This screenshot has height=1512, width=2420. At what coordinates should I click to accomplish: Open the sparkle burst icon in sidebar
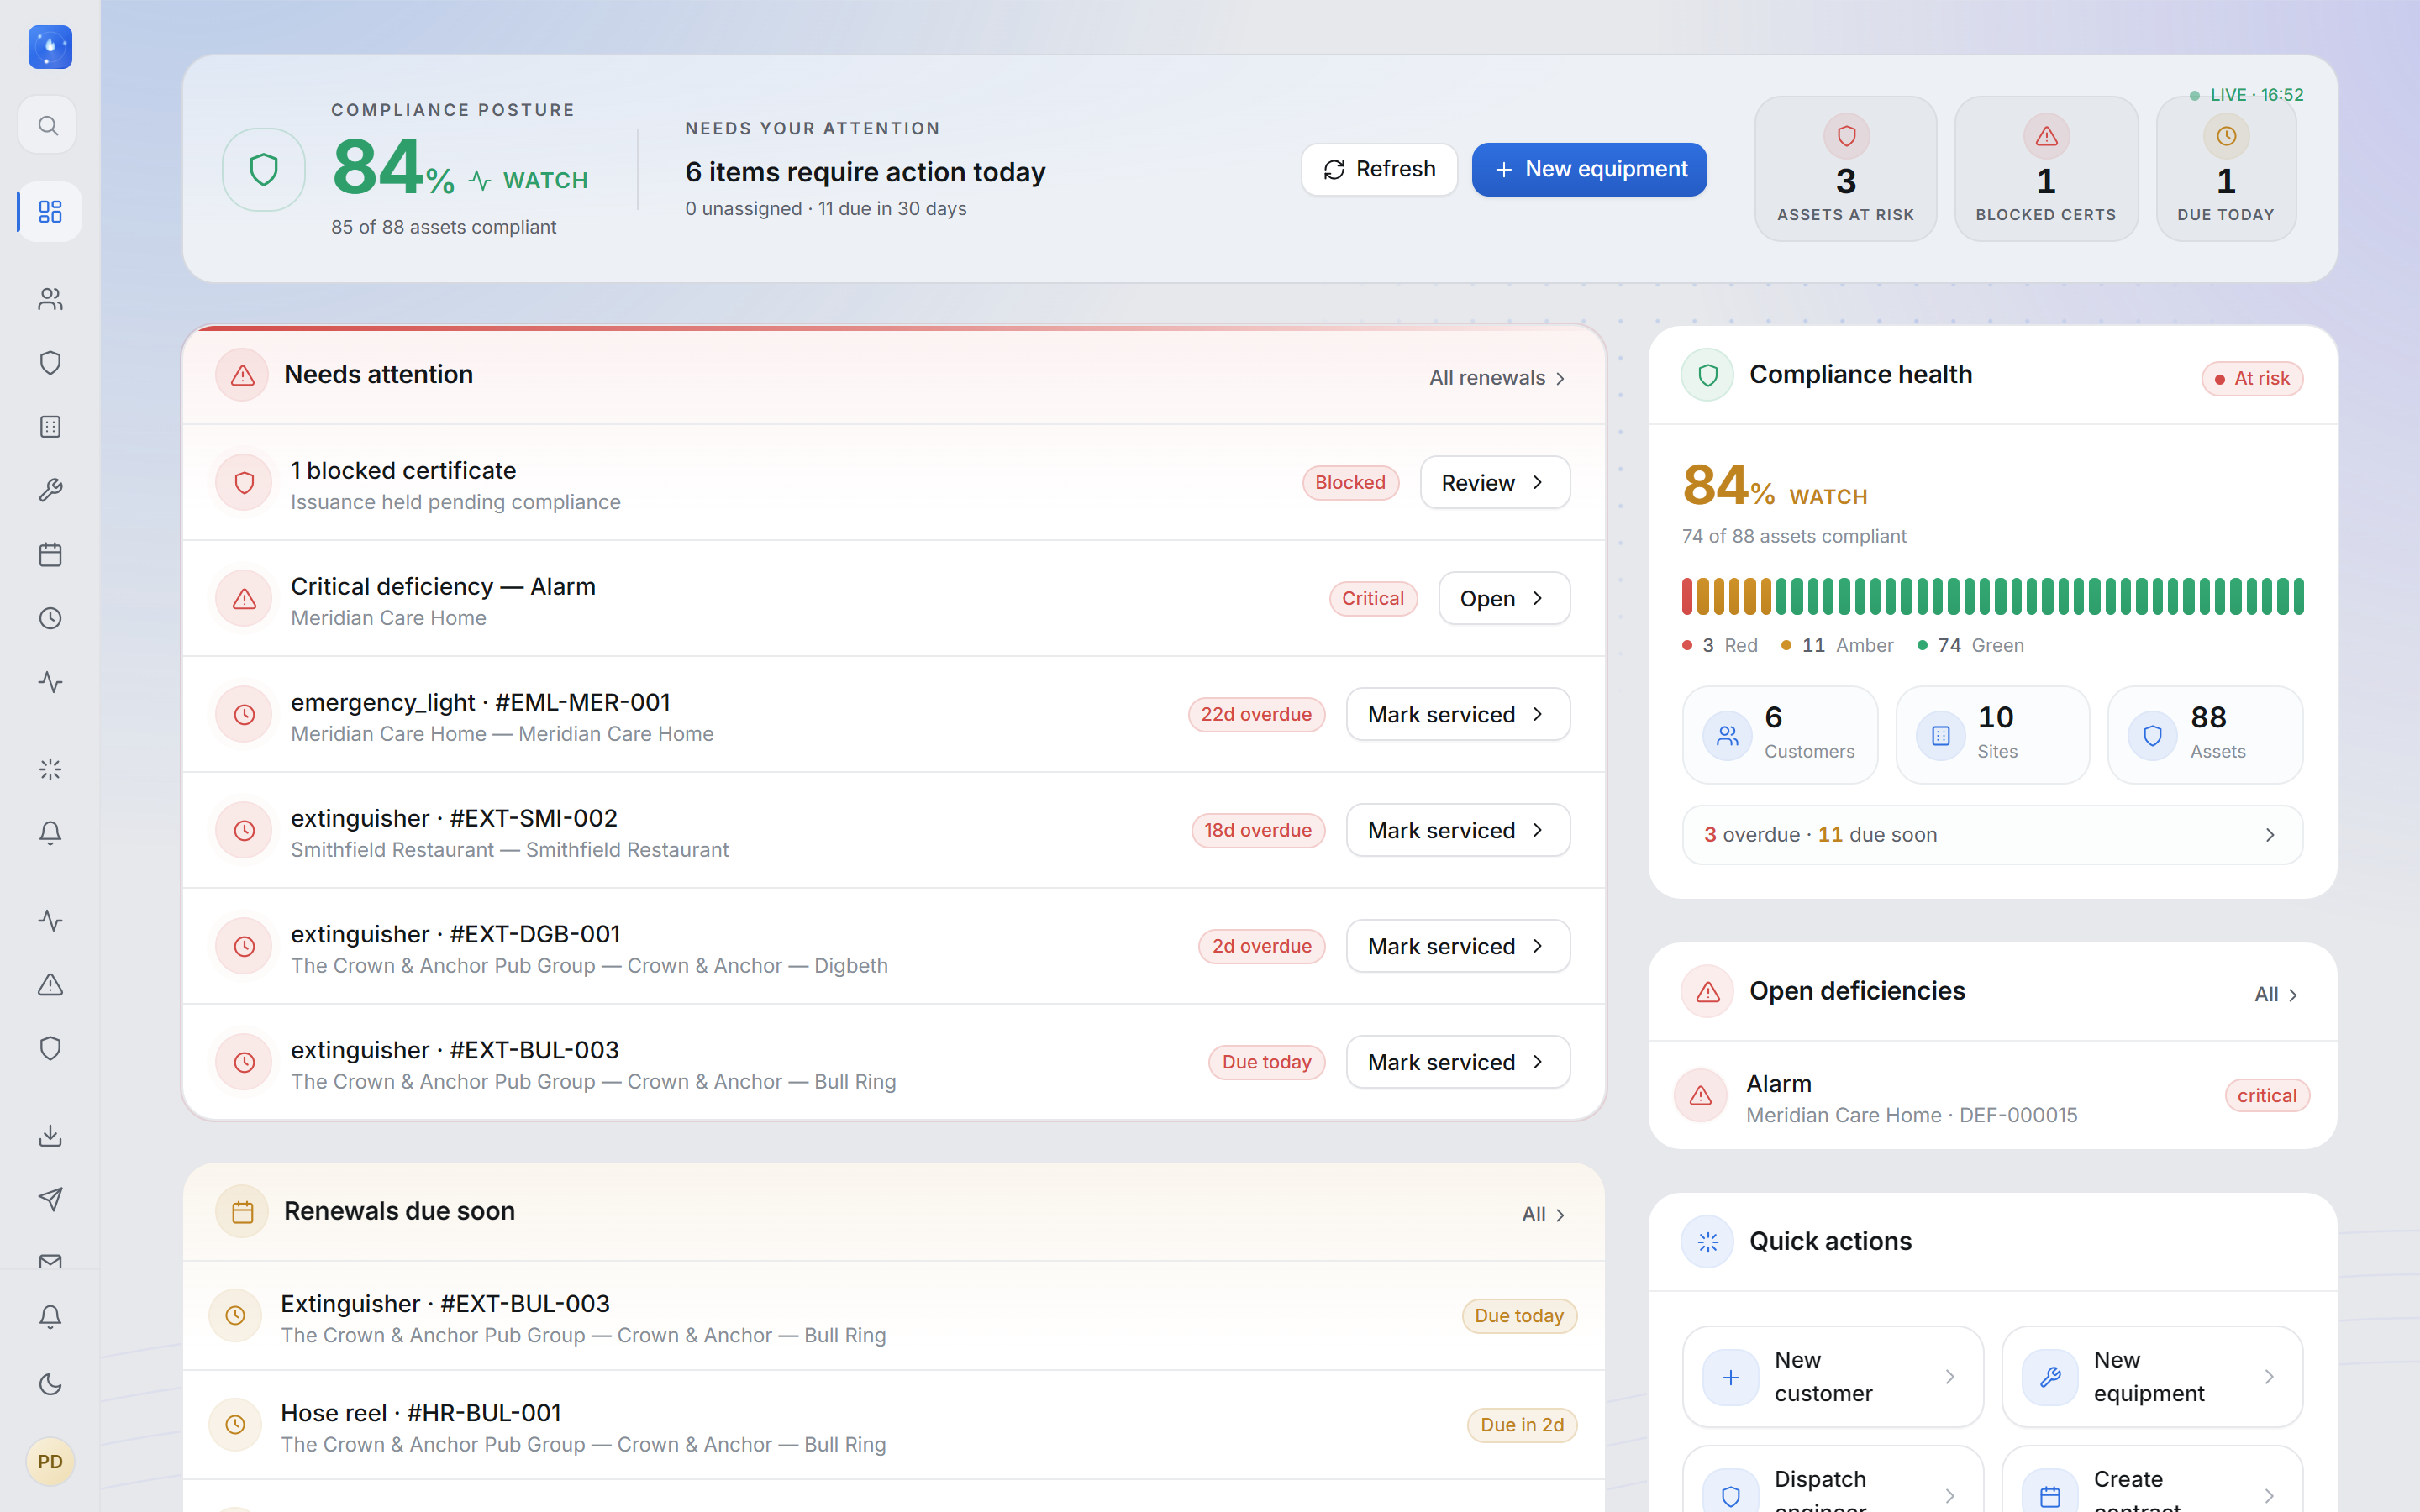coord(50,769)
